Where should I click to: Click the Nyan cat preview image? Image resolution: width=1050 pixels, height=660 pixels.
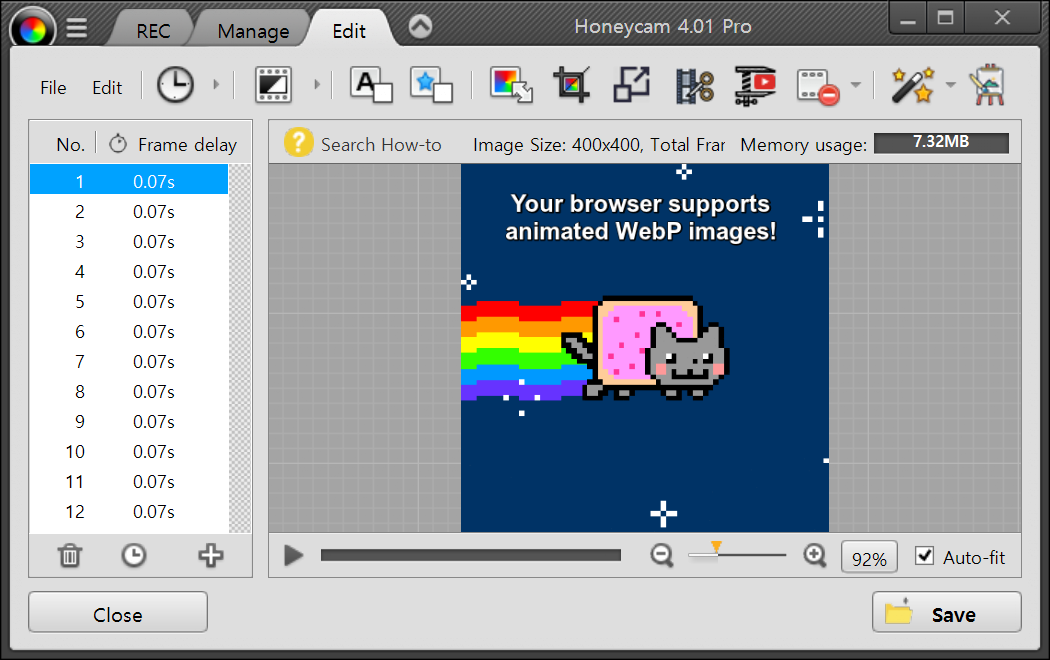coord(645,348)
